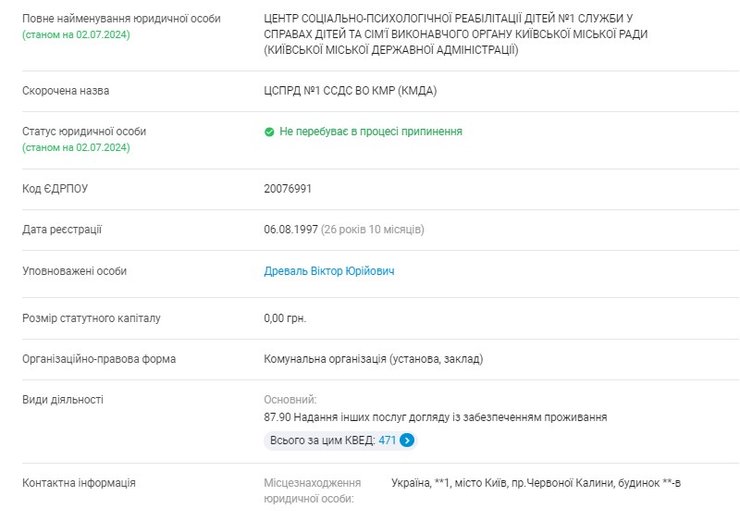This screenshot has height=511, width=740.
Task: Click the 'Уповноважені особи' row label
Action: [x=75, y=271]
